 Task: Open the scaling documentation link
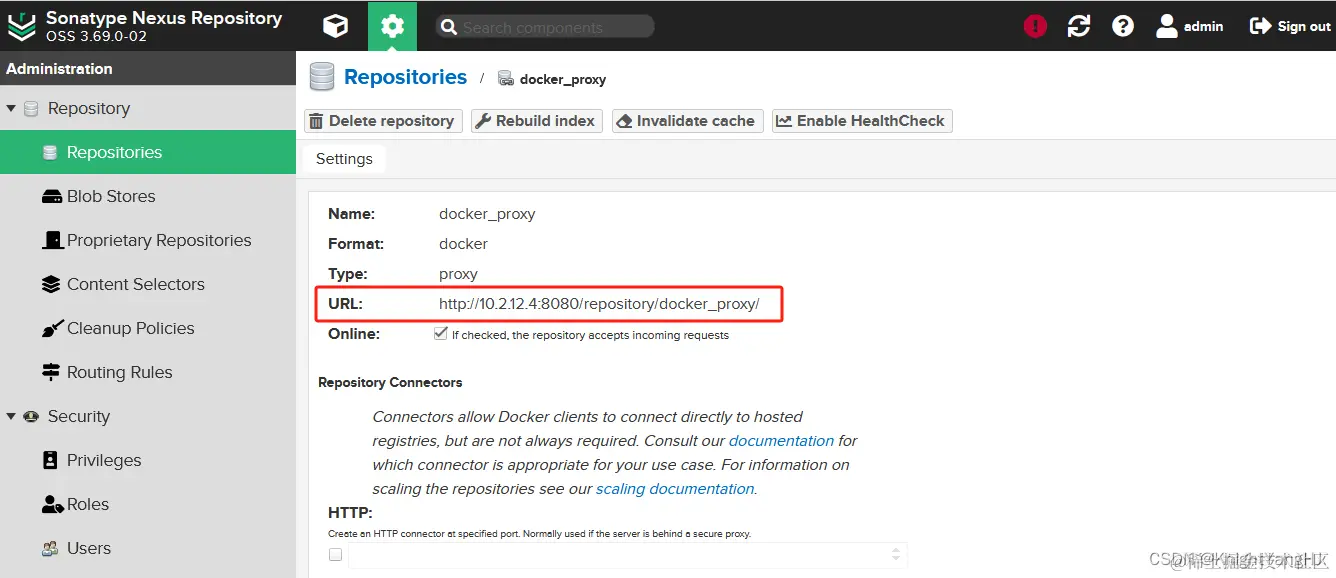point(675,489)
